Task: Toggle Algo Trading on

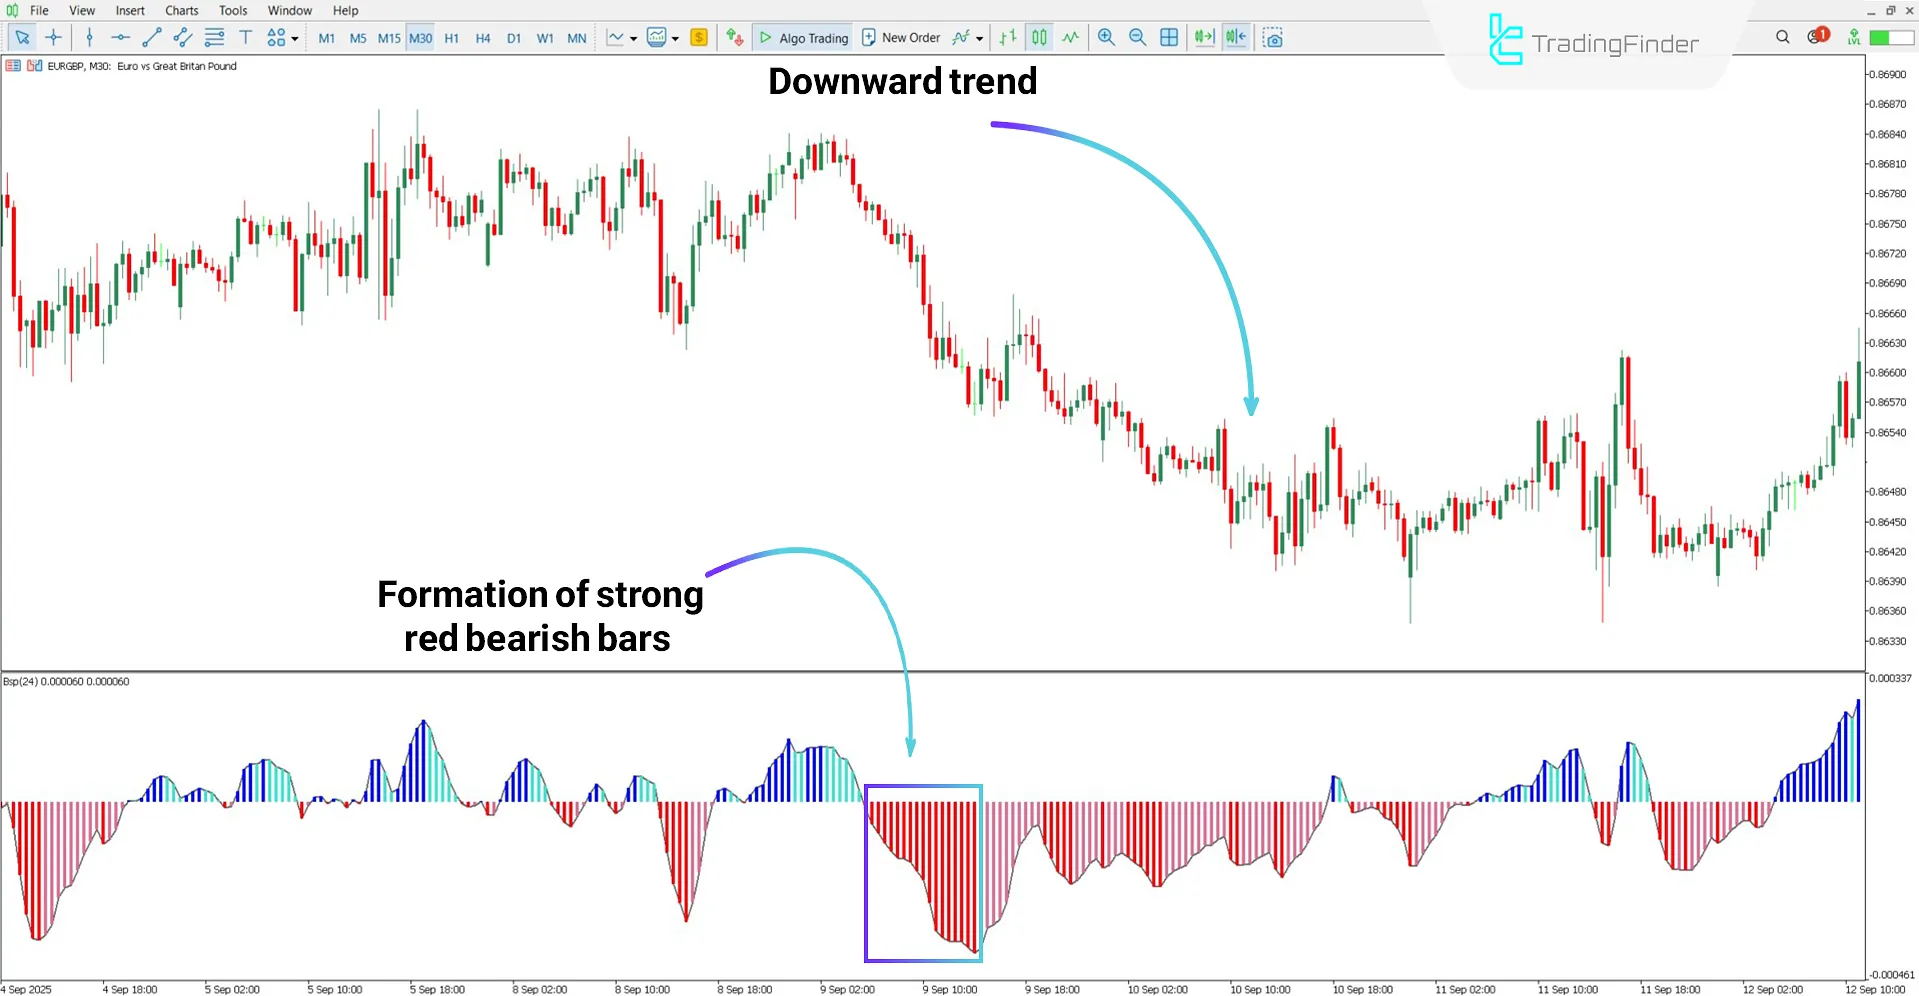Action: point(803,37)
